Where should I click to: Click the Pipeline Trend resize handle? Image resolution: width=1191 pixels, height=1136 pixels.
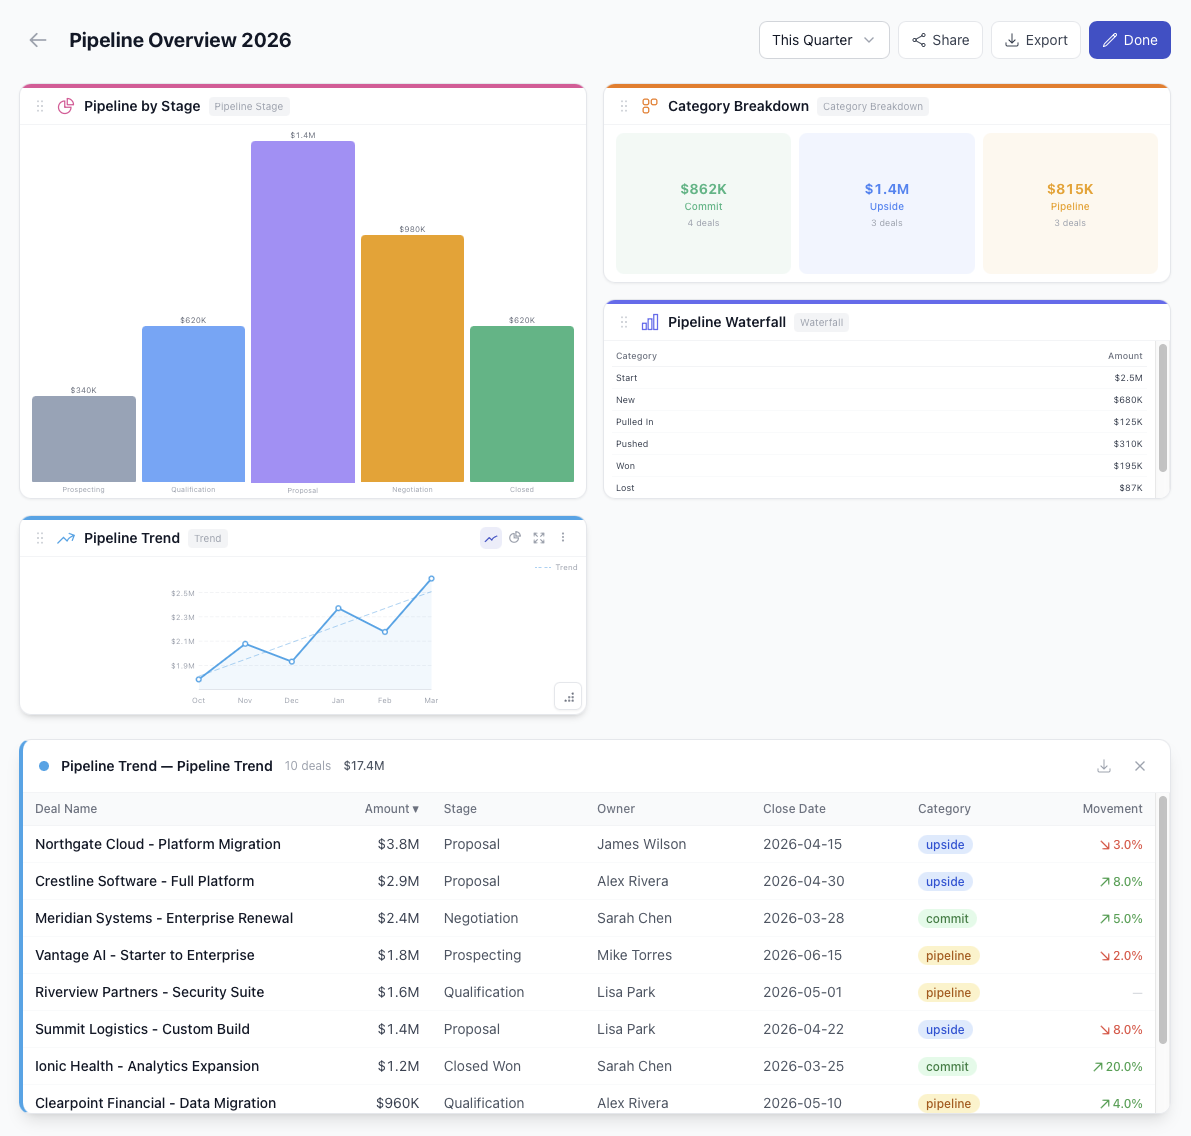pos(568,696)
